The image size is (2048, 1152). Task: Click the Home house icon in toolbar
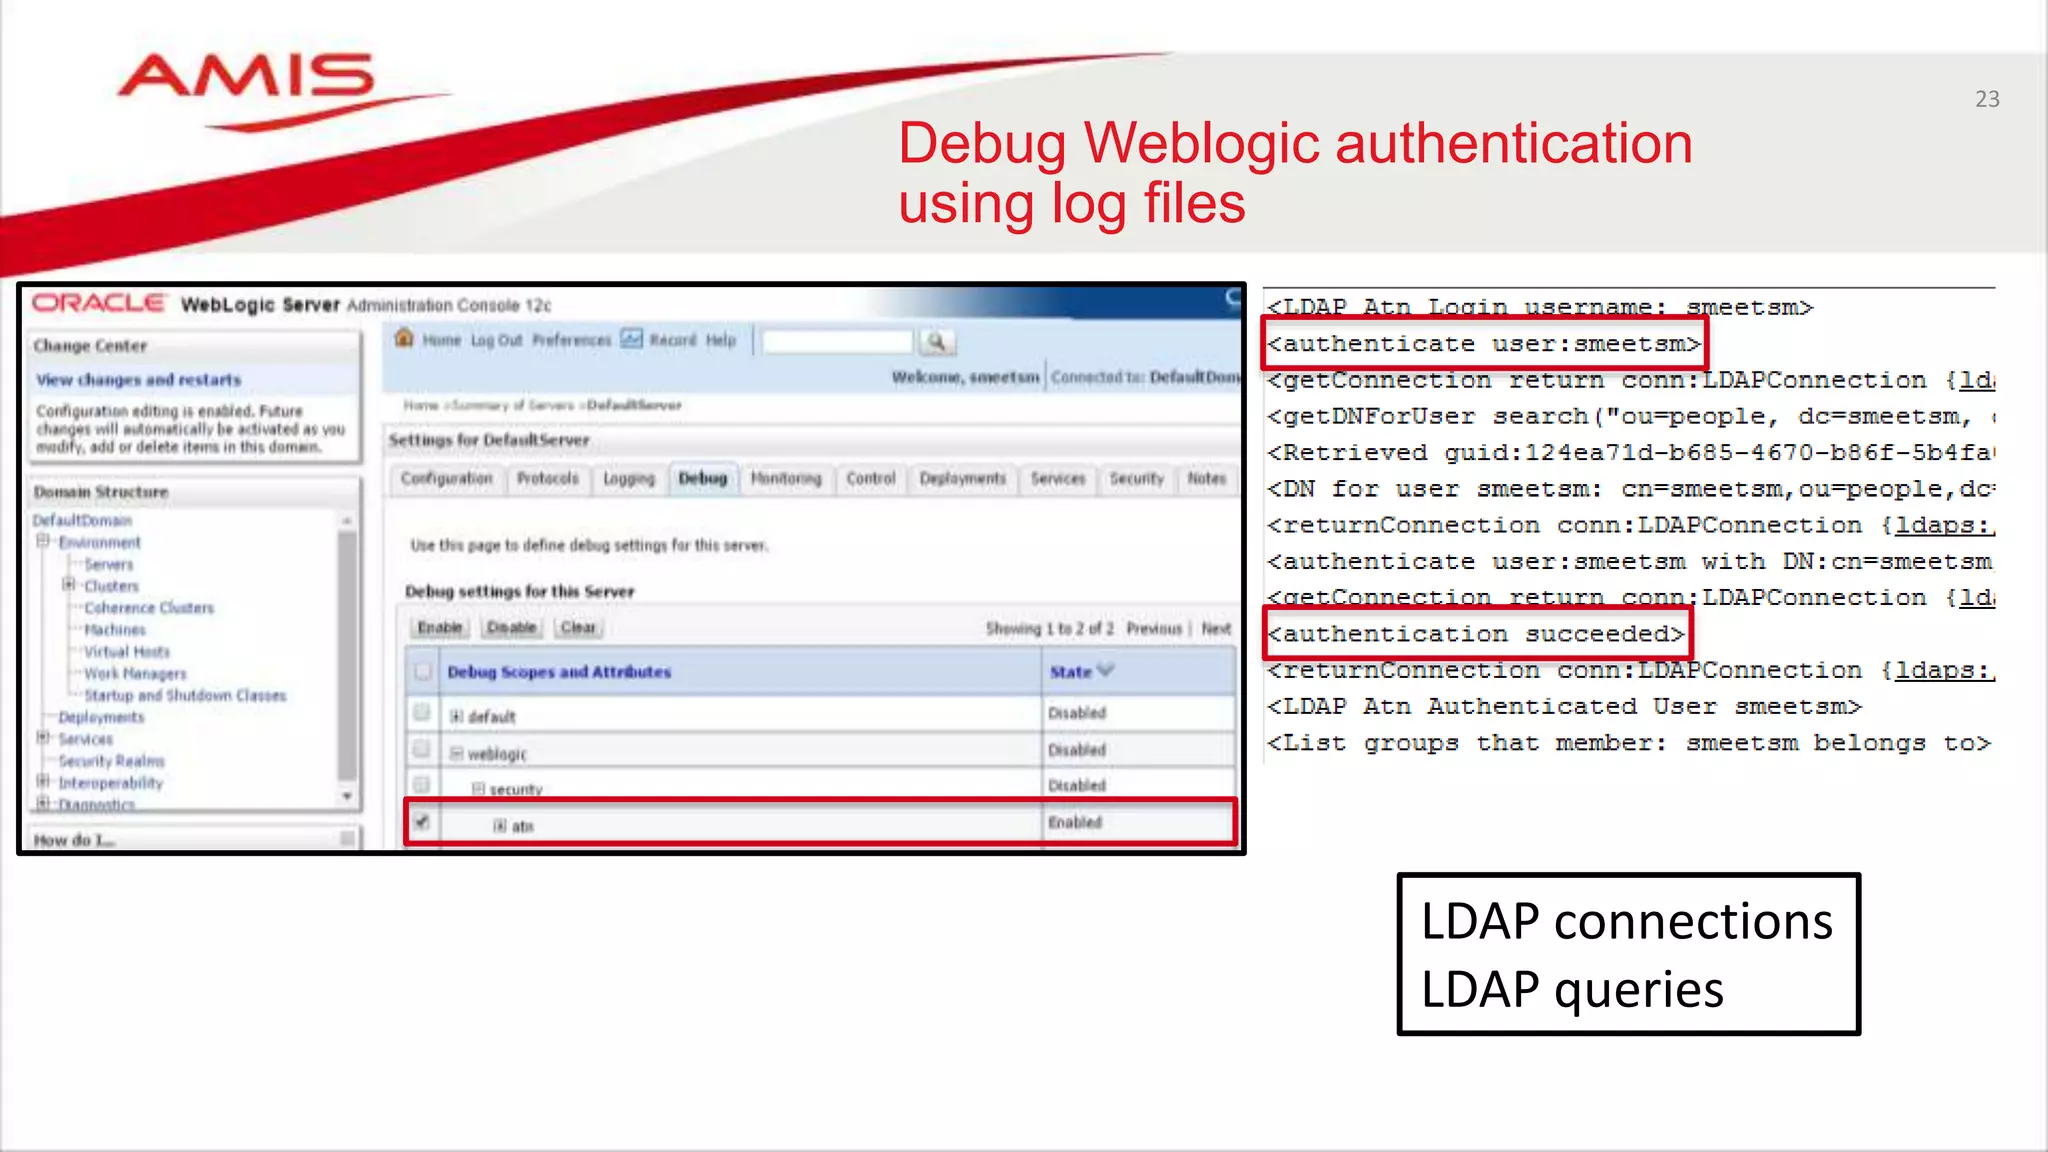pos(404,338)
